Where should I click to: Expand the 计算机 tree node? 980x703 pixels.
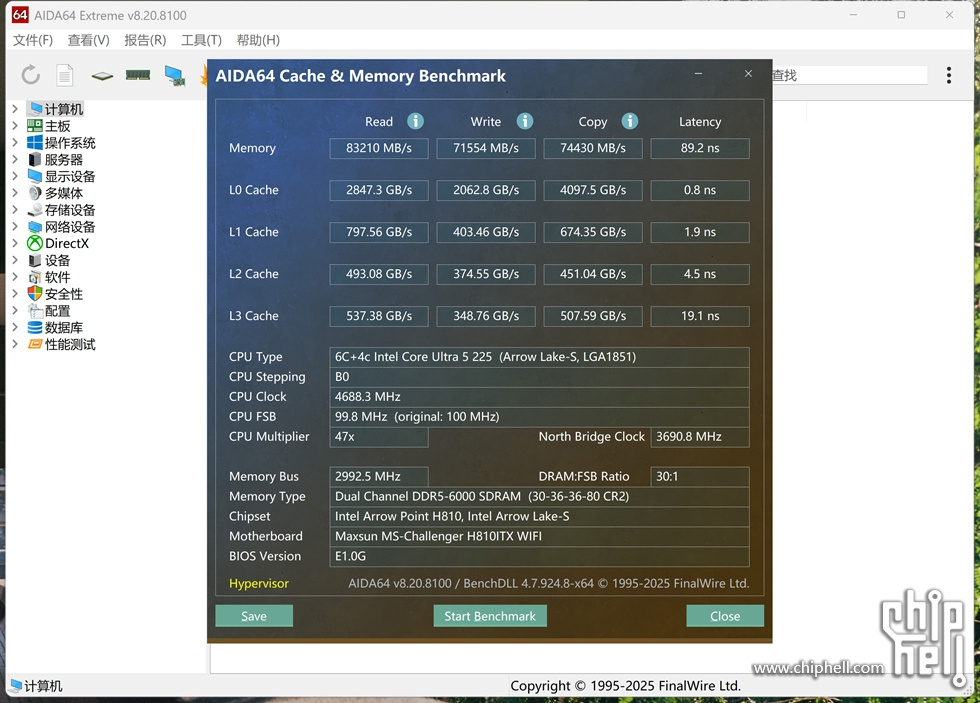pos(15,109)
